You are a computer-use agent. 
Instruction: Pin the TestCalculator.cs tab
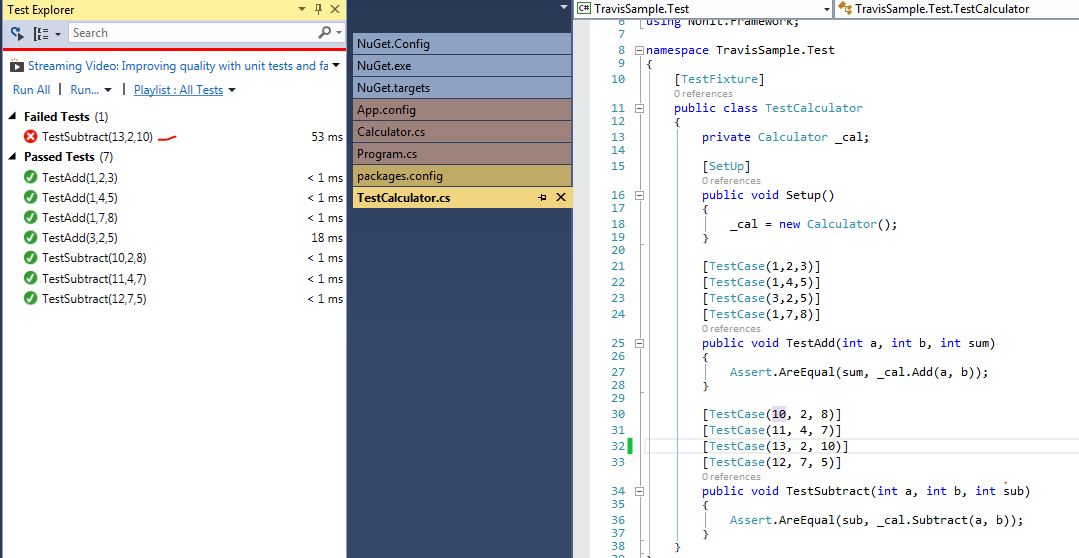click(x=542, y=198)
